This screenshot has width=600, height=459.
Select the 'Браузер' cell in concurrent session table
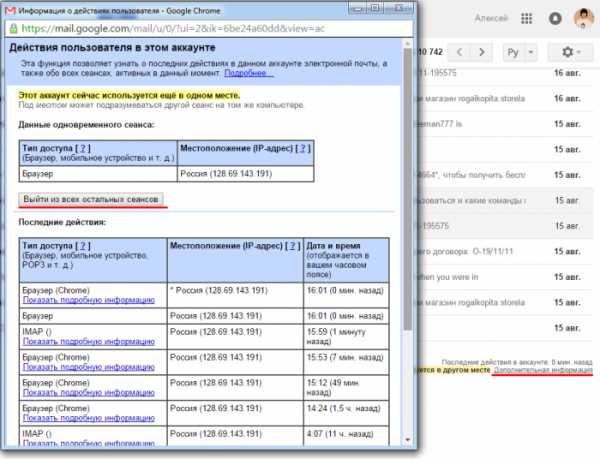coord(98,174)
